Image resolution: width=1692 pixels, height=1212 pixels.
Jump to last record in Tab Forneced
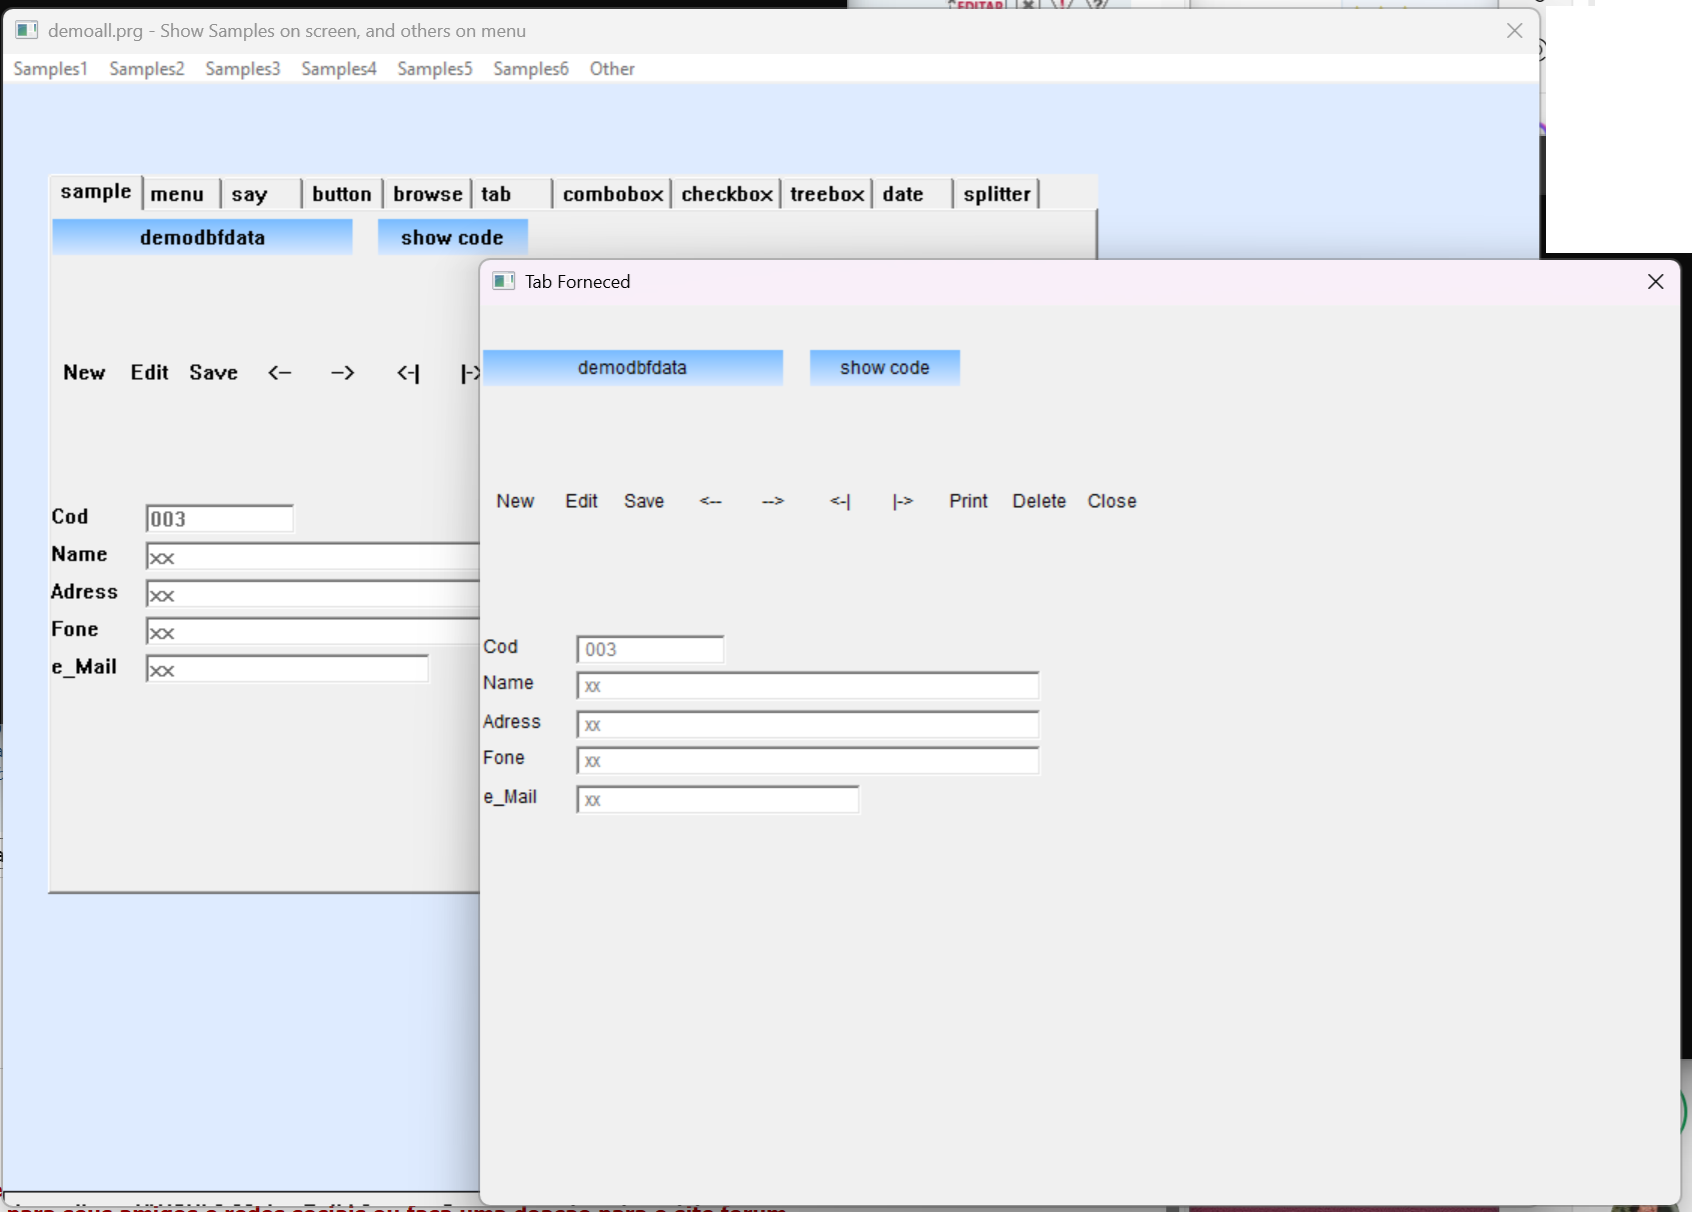click(902, 501)
